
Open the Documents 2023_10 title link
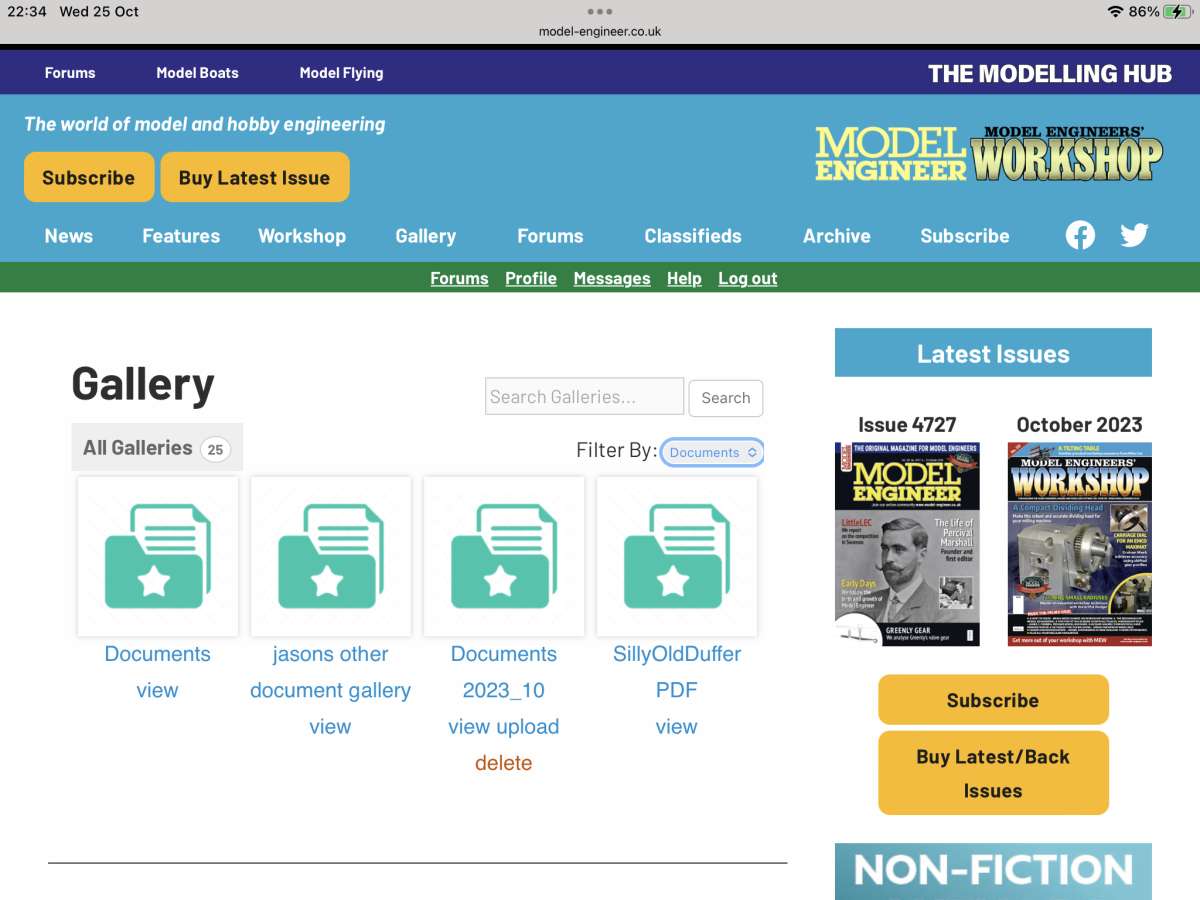tap(504, 672)
